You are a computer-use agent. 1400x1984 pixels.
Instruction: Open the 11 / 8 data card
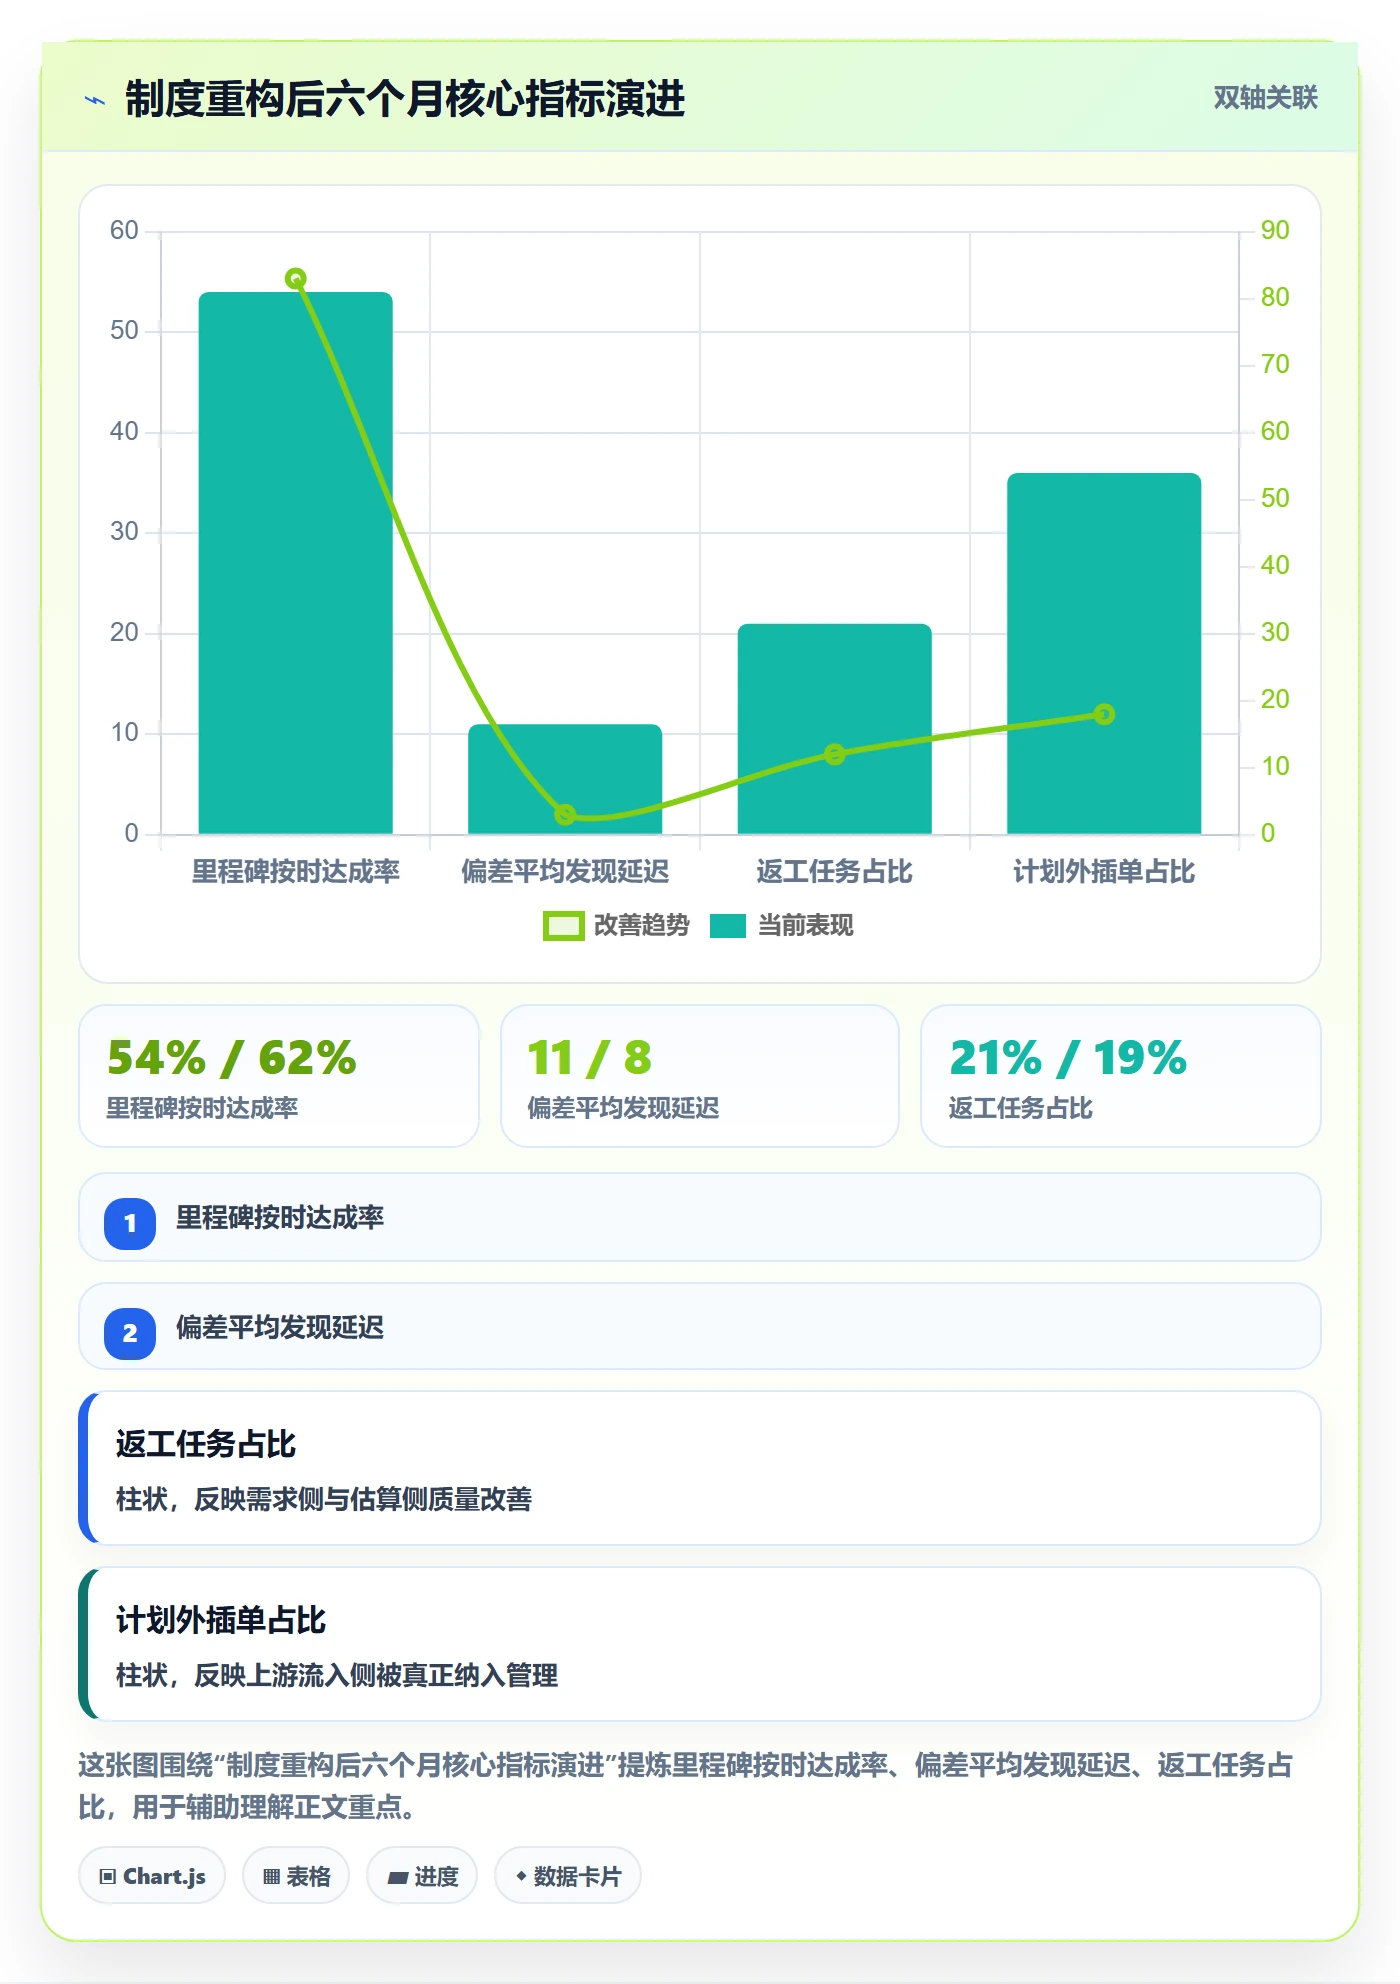click(x=700, y=1076)
